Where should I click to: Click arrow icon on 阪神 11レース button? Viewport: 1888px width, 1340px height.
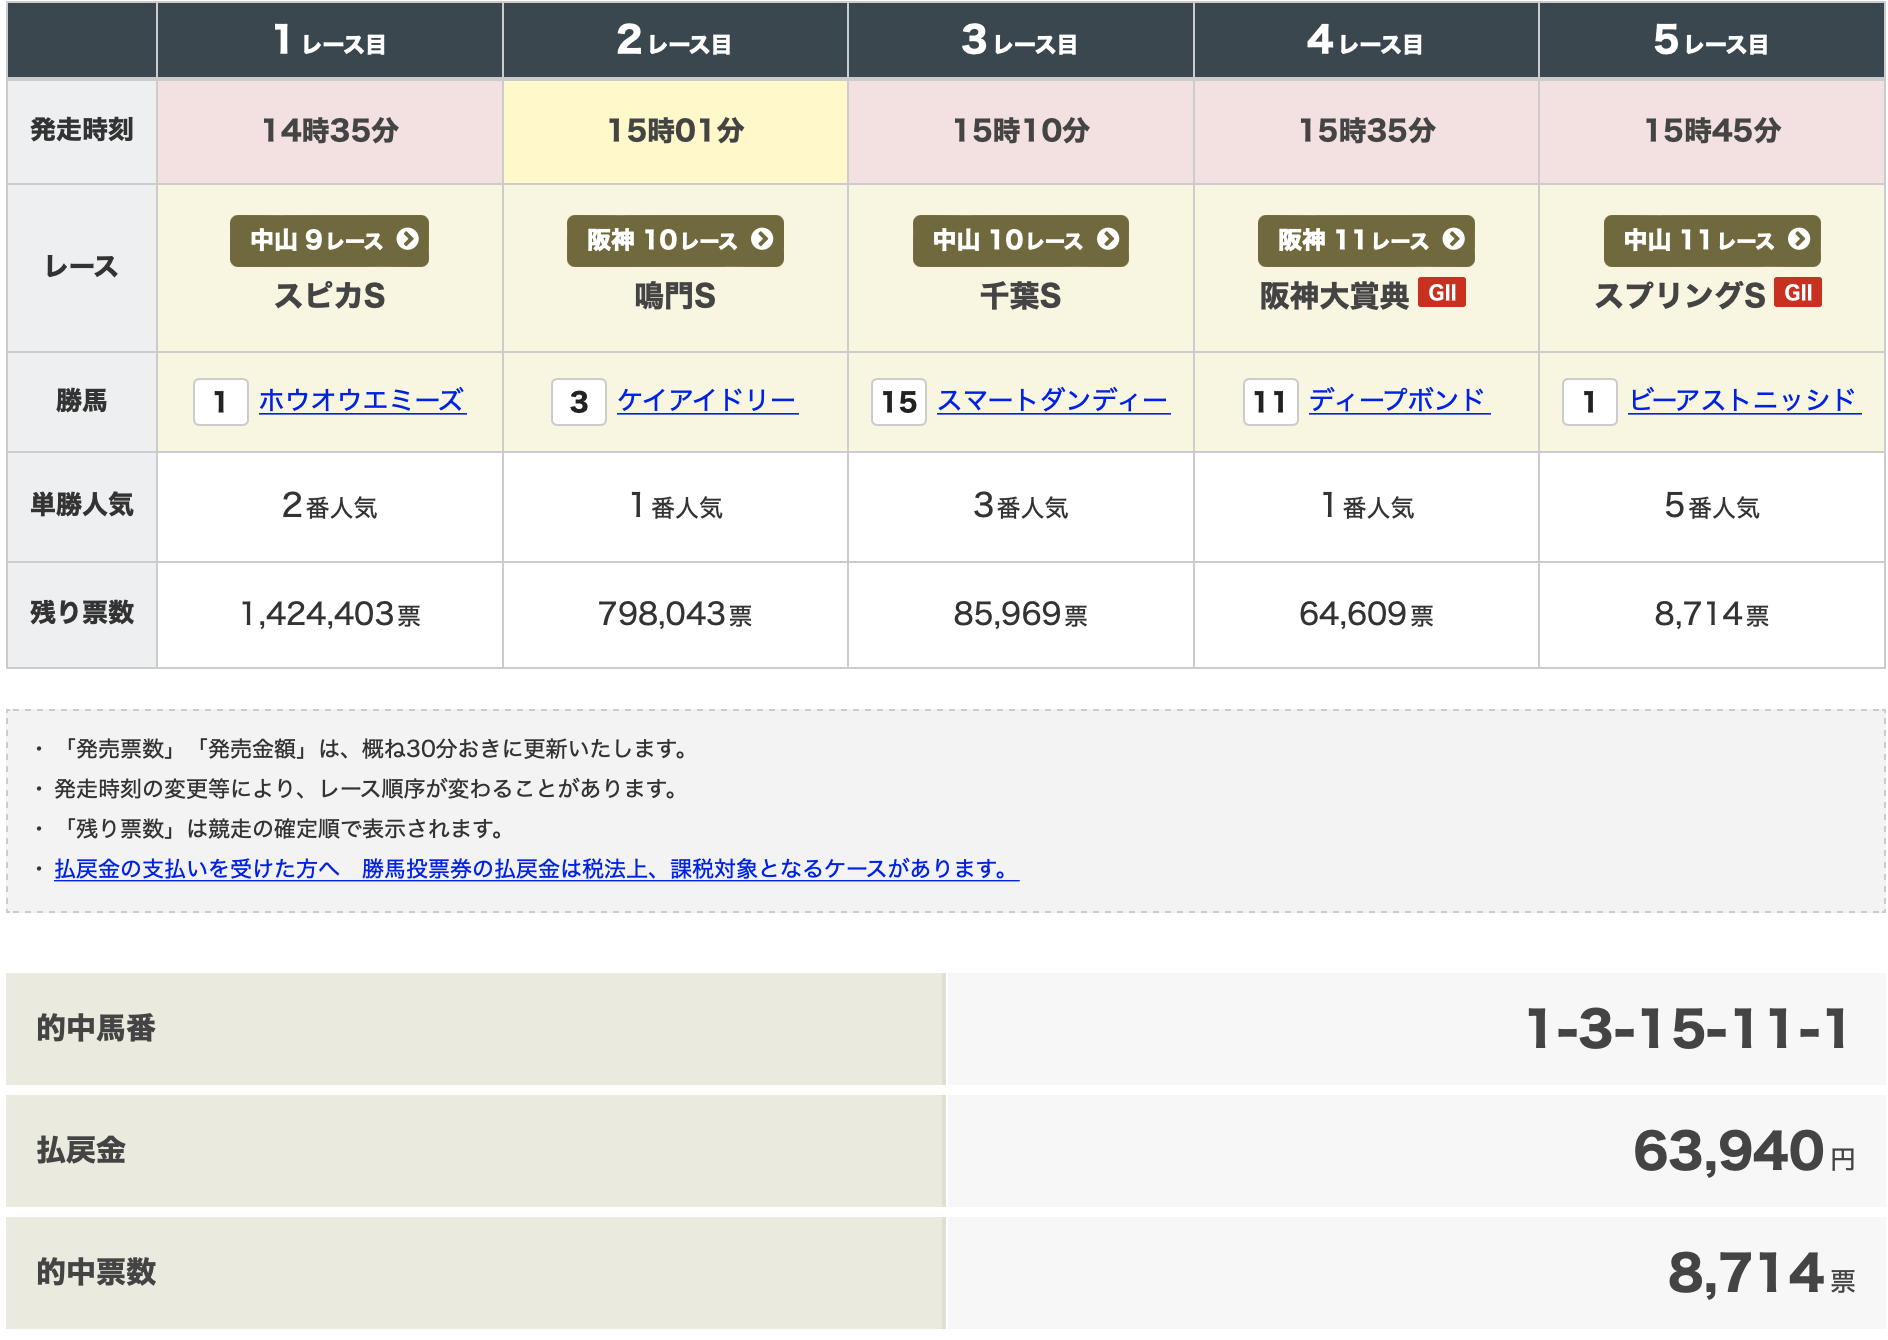coord(1453,240)
